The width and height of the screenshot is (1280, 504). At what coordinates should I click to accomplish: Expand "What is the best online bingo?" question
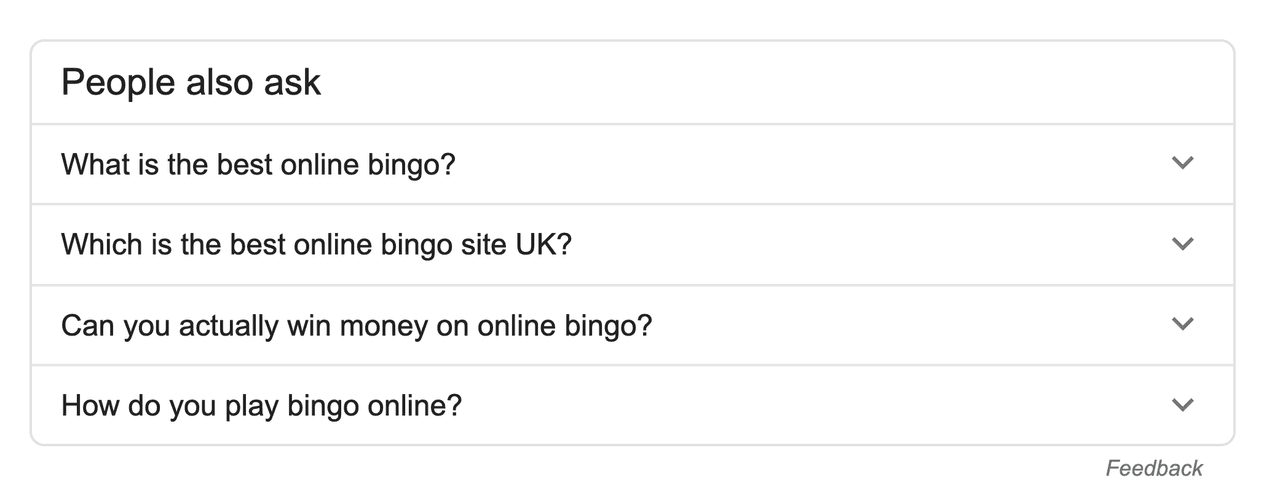point(633,164)
